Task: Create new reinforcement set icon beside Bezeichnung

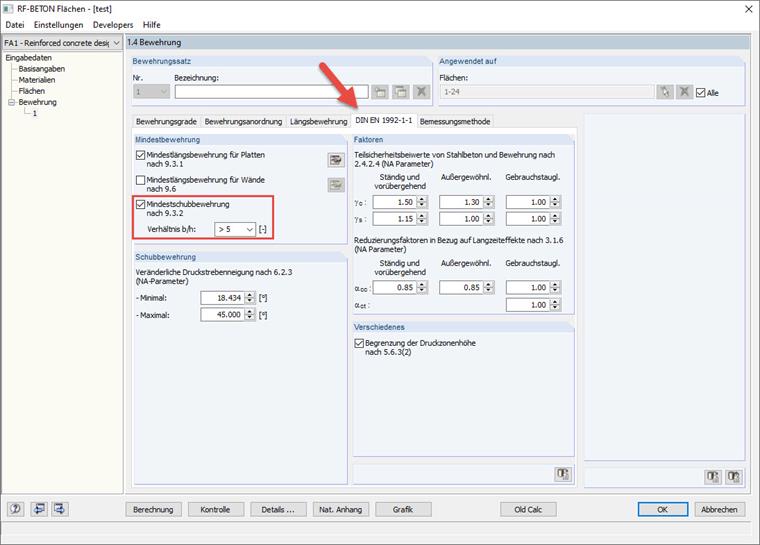Action: (x=380, y=92)
